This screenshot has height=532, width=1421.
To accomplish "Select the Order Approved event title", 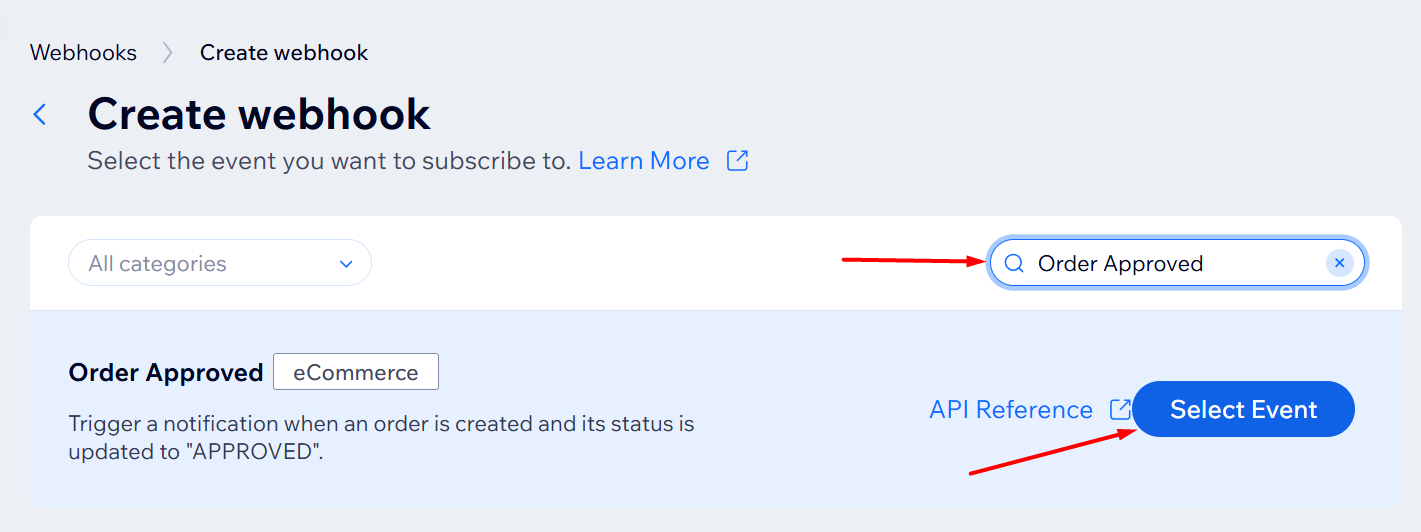I will coord(165,373).
